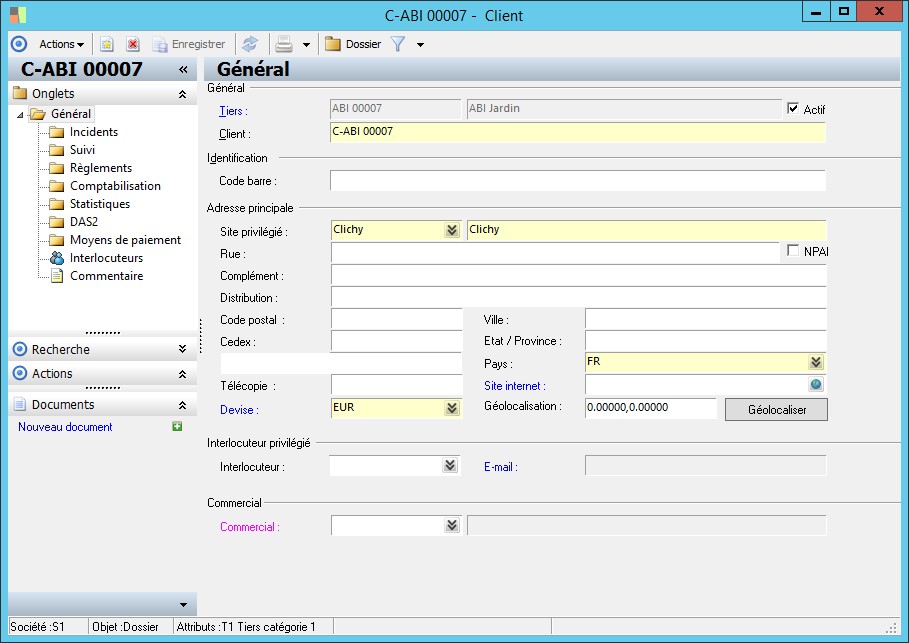Click the printer icon in toolbar
Screen dimensions: 909x643
[x=284, y=44]
